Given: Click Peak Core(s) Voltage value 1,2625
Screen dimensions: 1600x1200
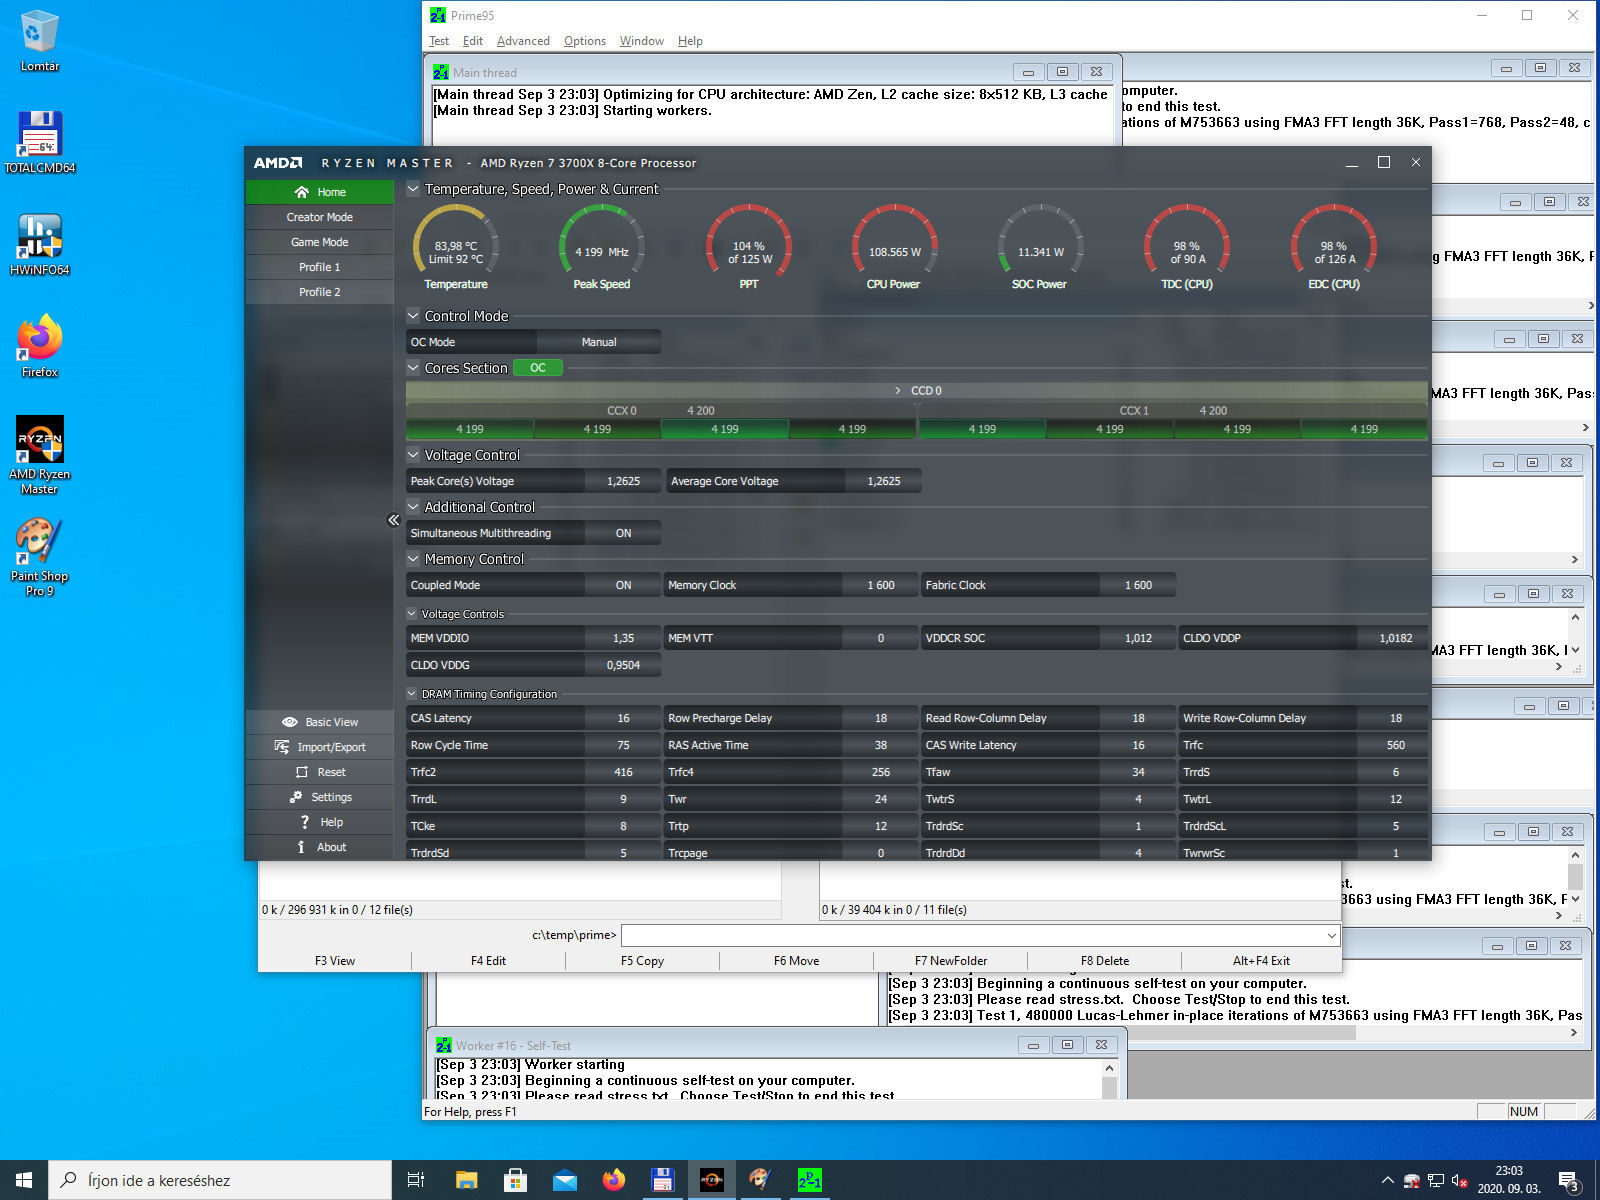Looking at the screenshot, I should pos(623,481).
